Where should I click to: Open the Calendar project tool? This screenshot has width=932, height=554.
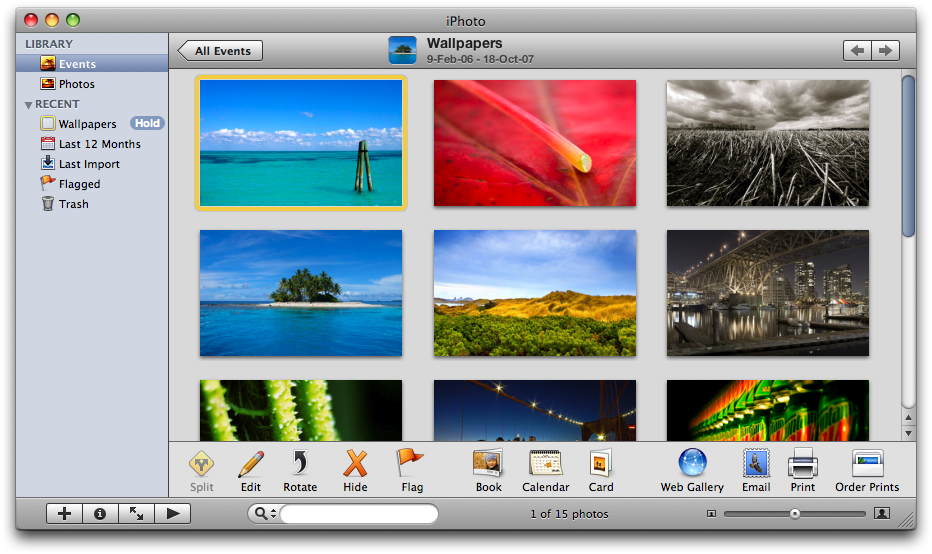click(x=545, y=464)
